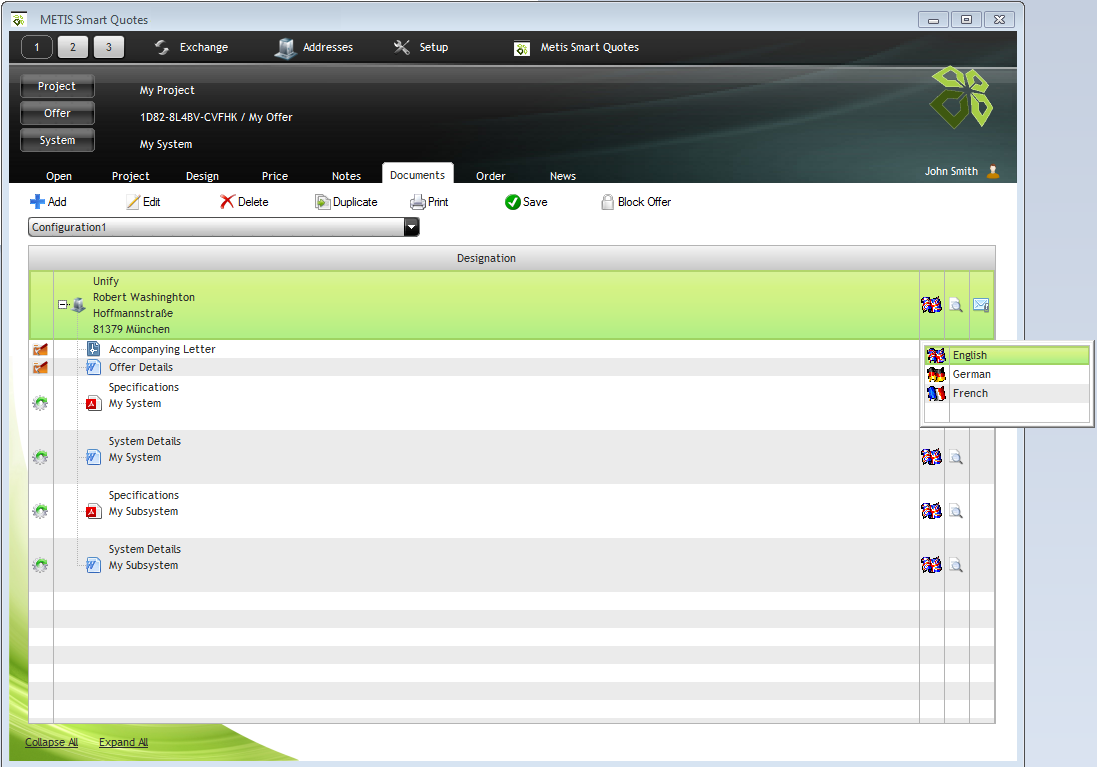Click the Project button

(x=57, y=86)
